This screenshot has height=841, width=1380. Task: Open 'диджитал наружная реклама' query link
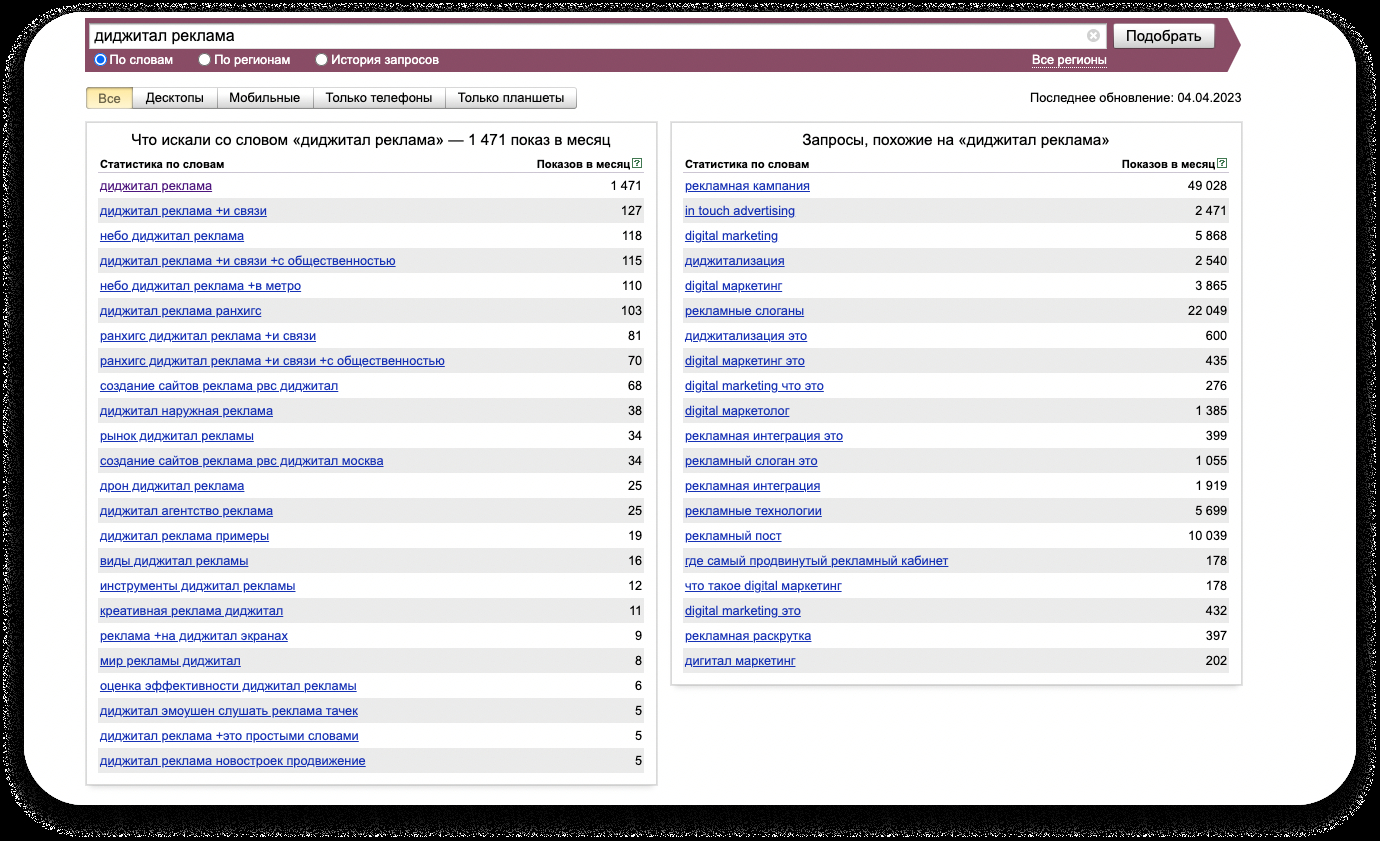[x=186, y=411]
